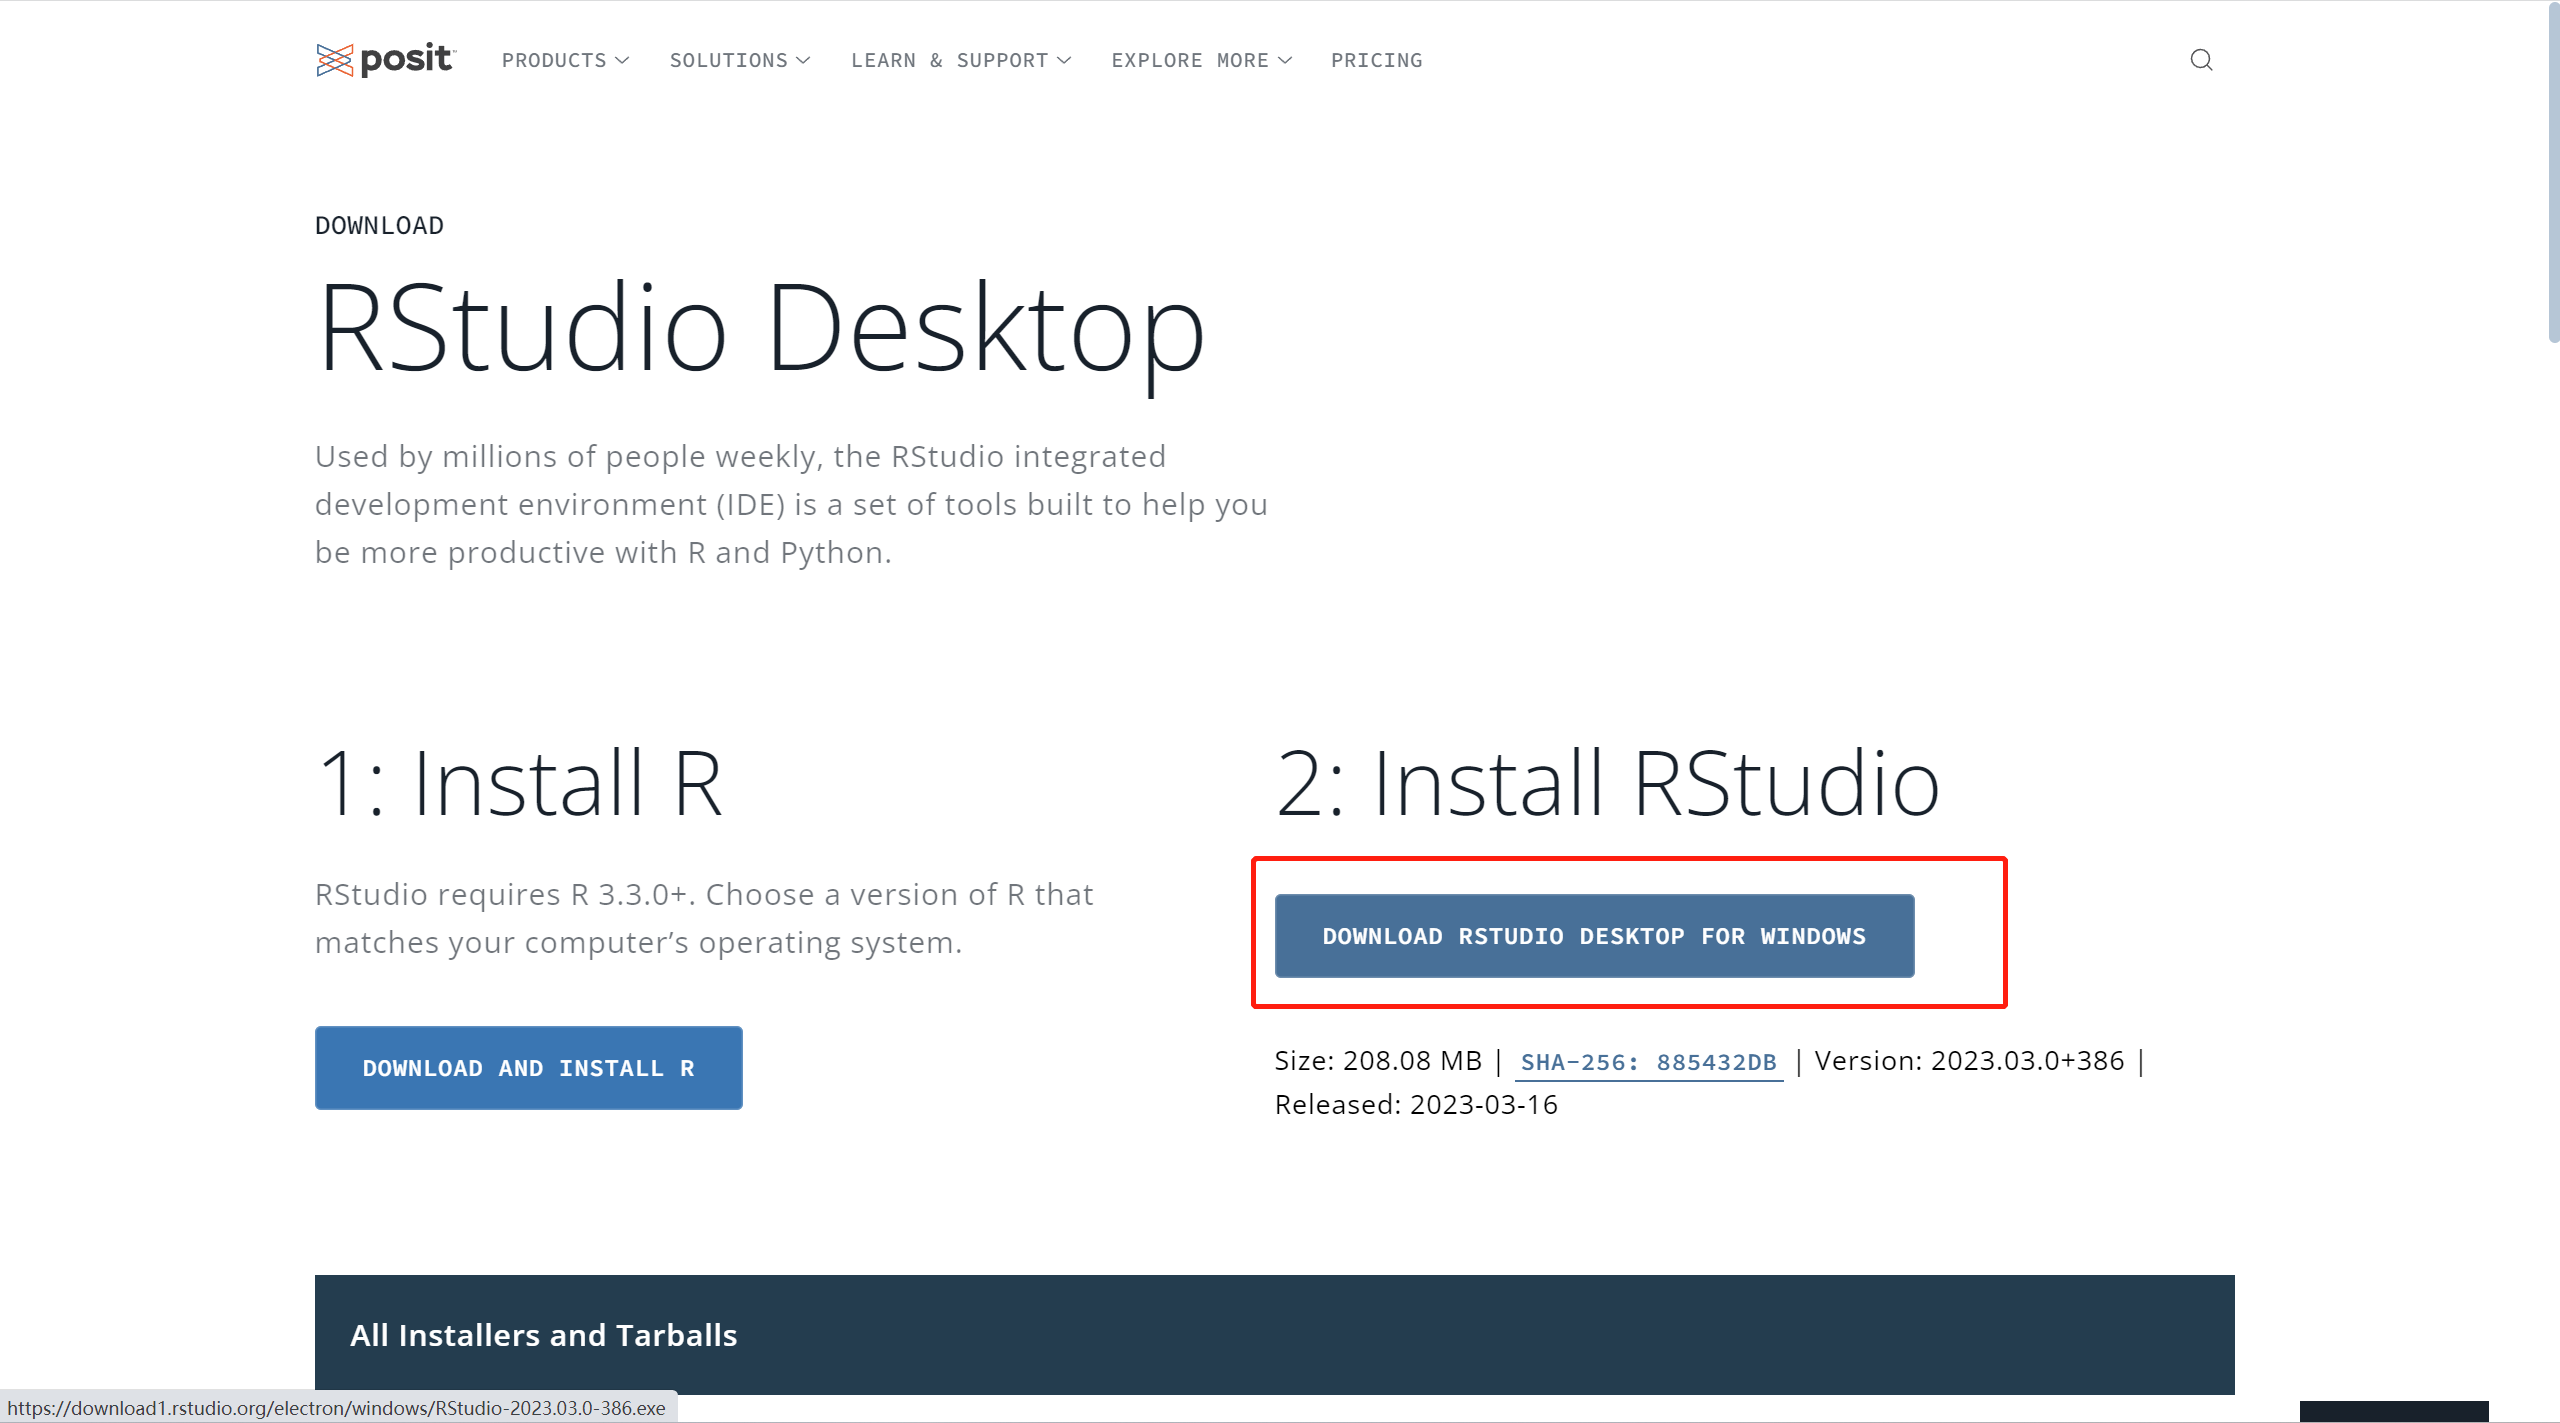Expand the Solutions dropdown chevron
The width and height of the screenshot is (2560, 1423).
point(805,60)
